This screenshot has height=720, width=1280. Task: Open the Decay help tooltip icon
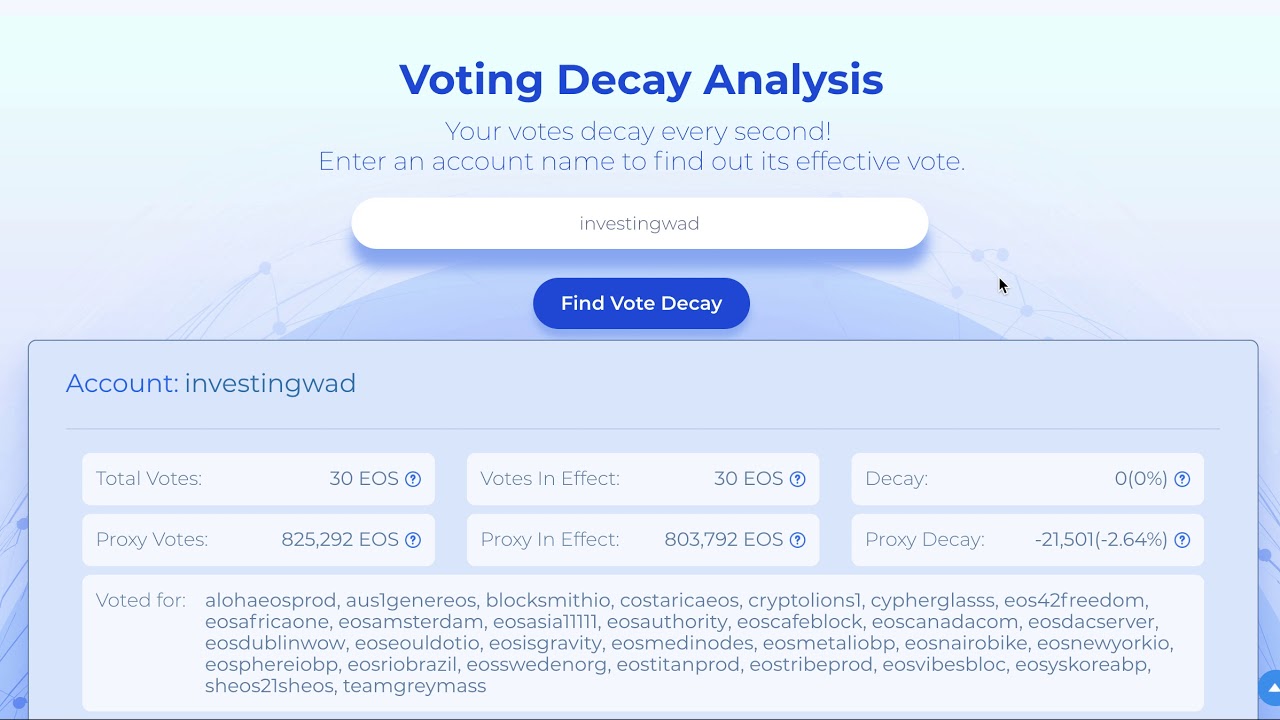(x=1182, y=479)
